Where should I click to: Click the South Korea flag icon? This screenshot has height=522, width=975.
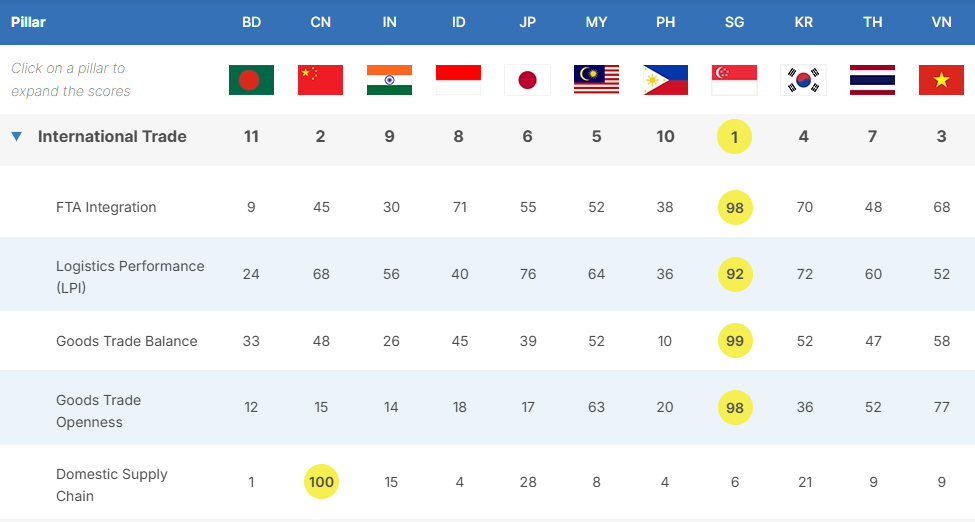[803, 80]
